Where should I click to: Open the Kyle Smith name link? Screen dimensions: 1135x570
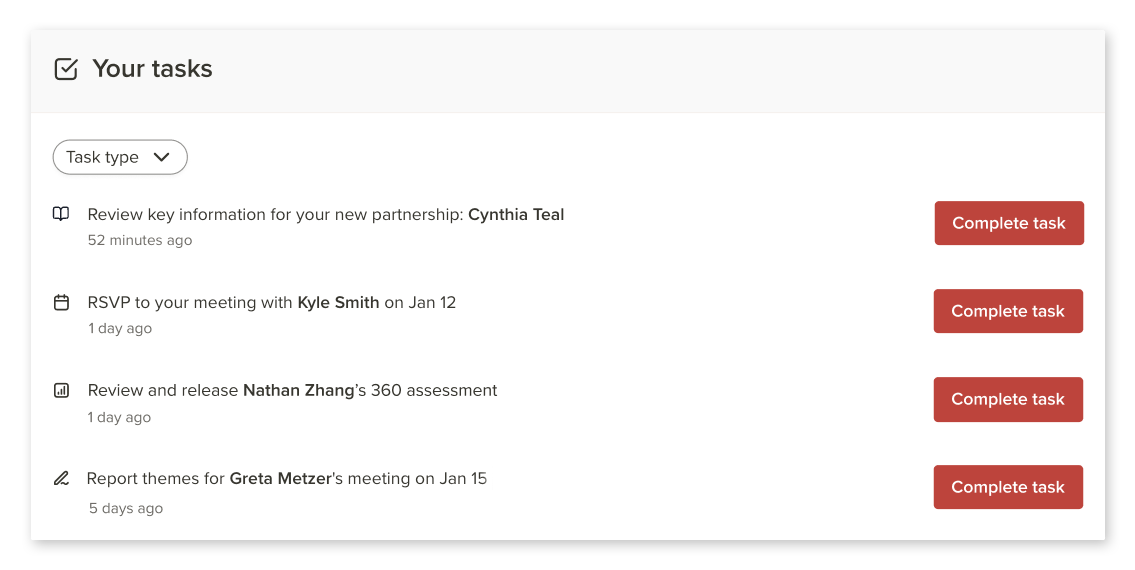[x=338, y=302]
